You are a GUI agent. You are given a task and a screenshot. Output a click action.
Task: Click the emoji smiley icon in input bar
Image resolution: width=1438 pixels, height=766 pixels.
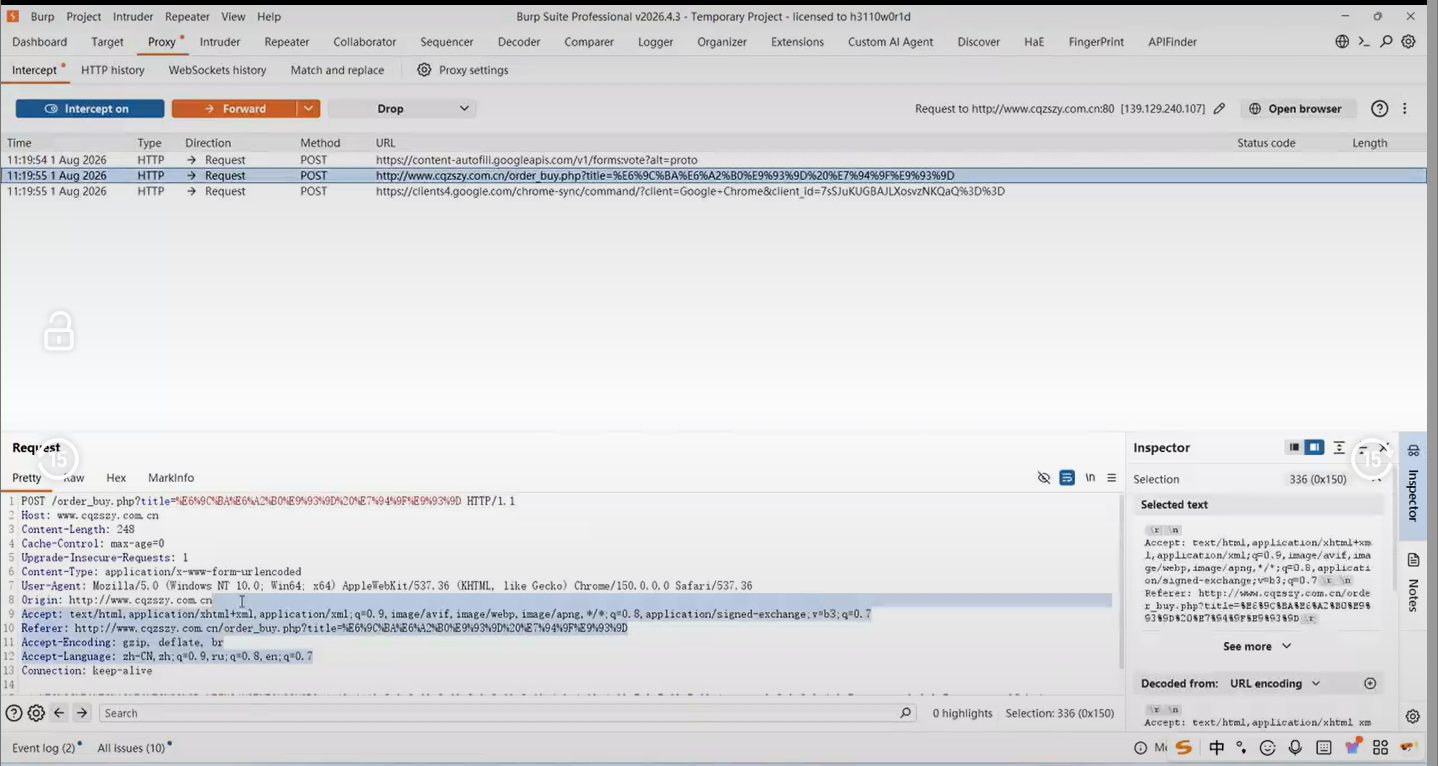1268,748
